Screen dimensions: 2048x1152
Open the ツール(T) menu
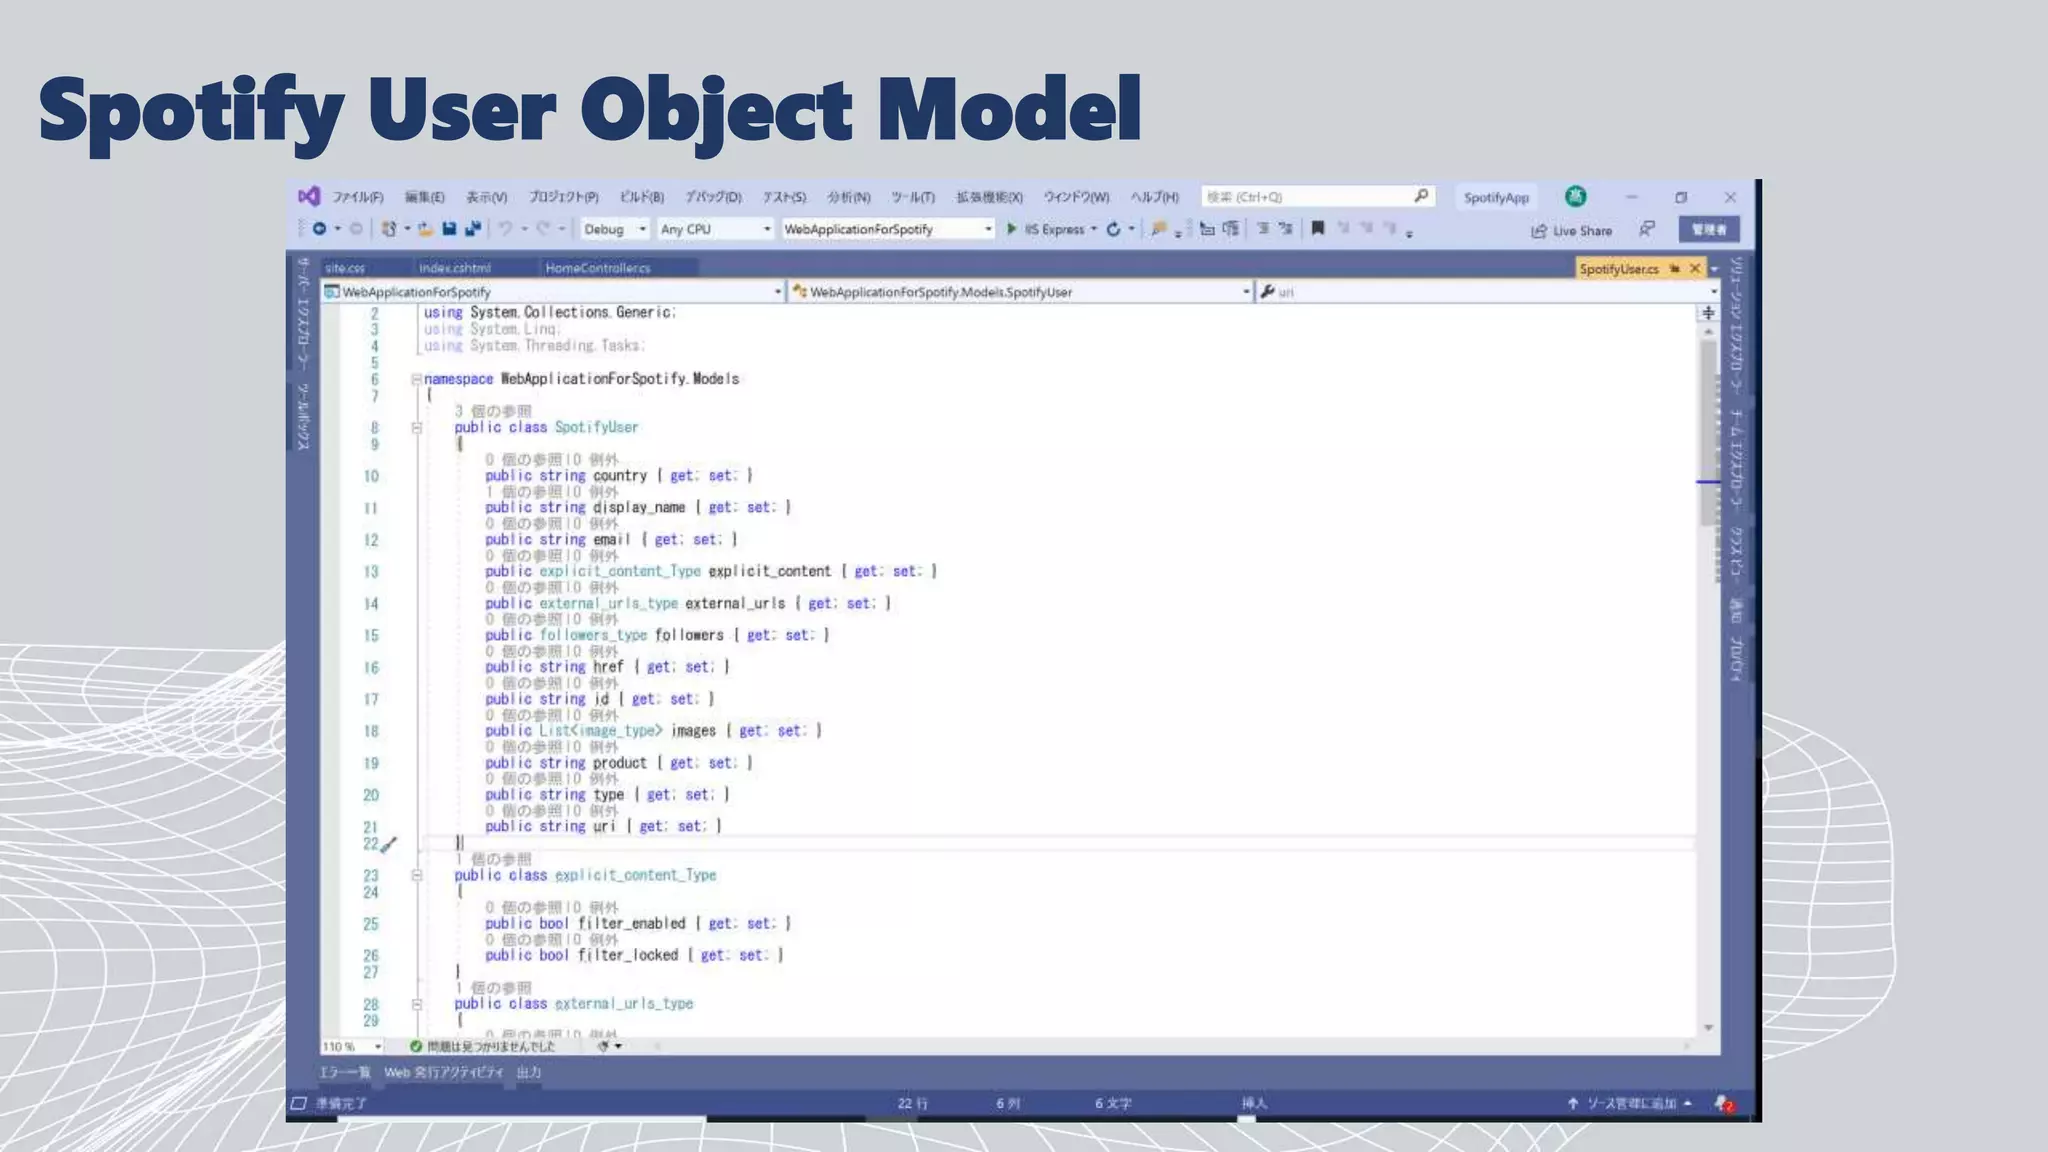tap(912, 197)
